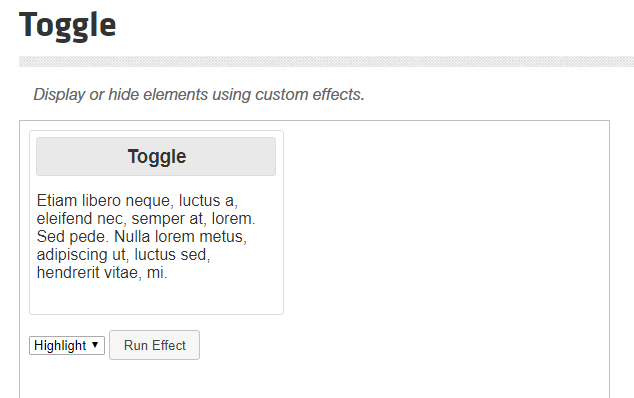This screenshot has width=634, height=398.
Task: Click the dotted divider under the title
Action: click(326, 61)
